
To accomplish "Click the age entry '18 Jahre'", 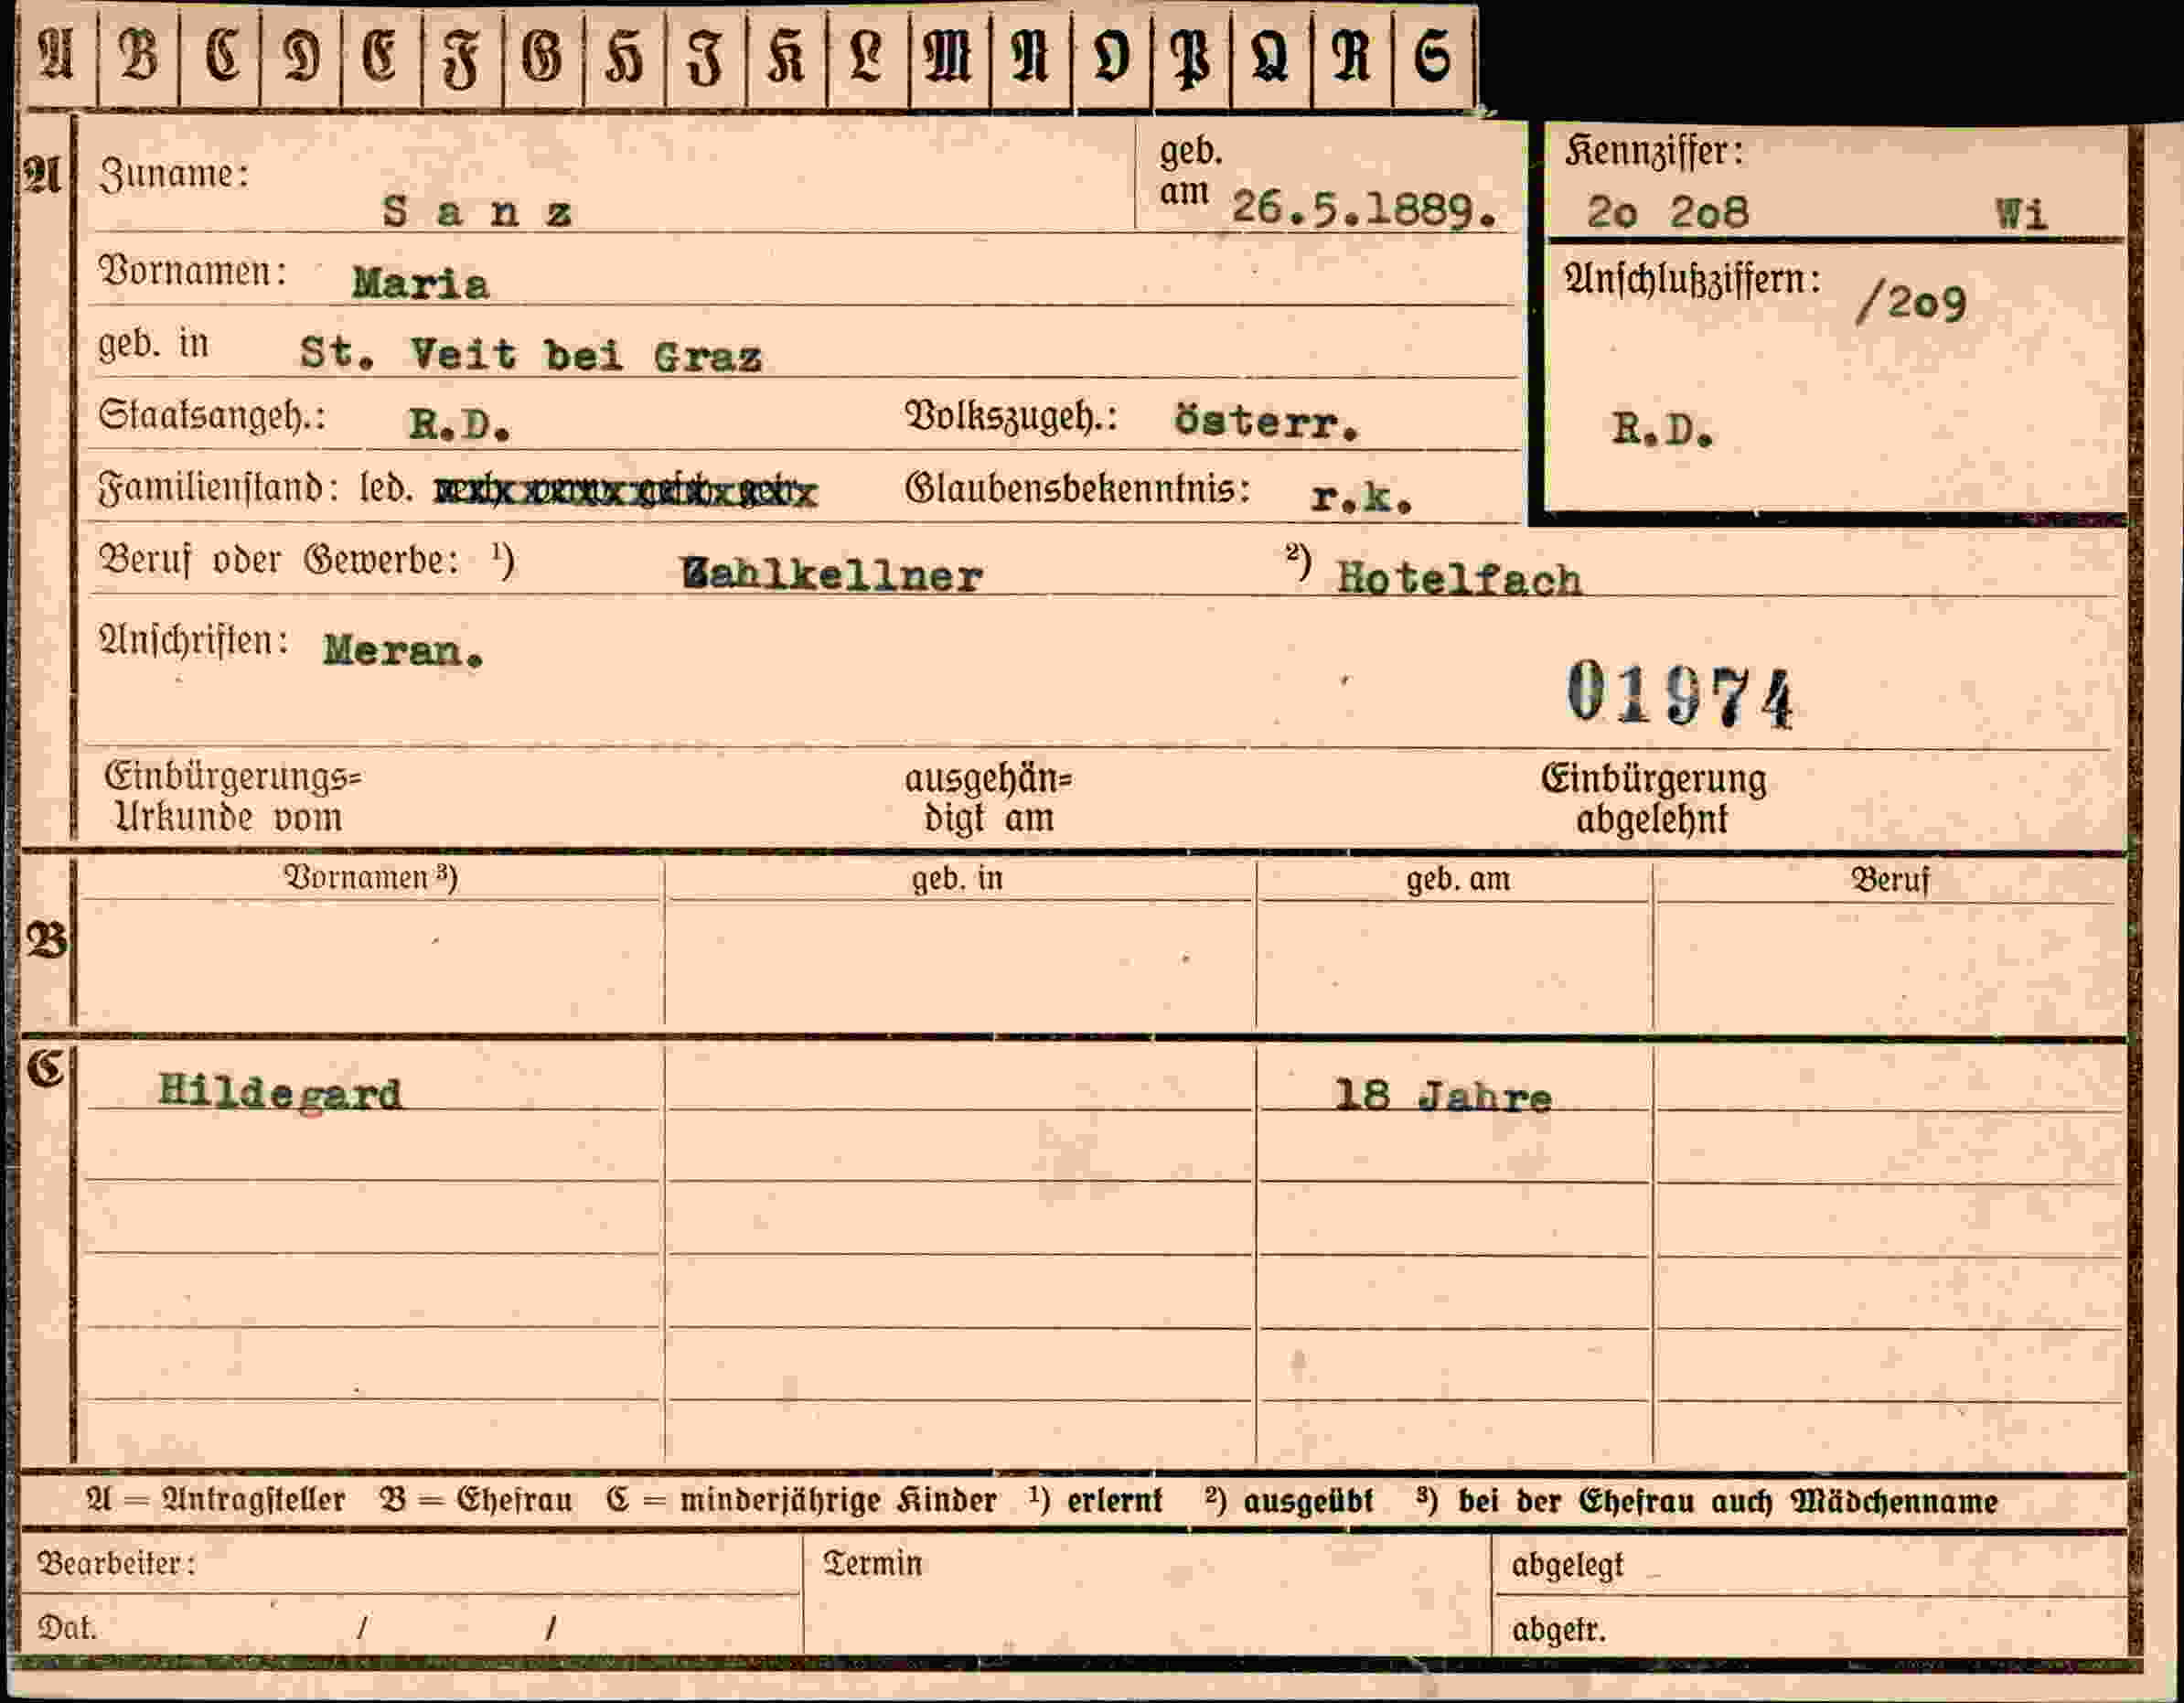I will click(x=1443, y=1097).
